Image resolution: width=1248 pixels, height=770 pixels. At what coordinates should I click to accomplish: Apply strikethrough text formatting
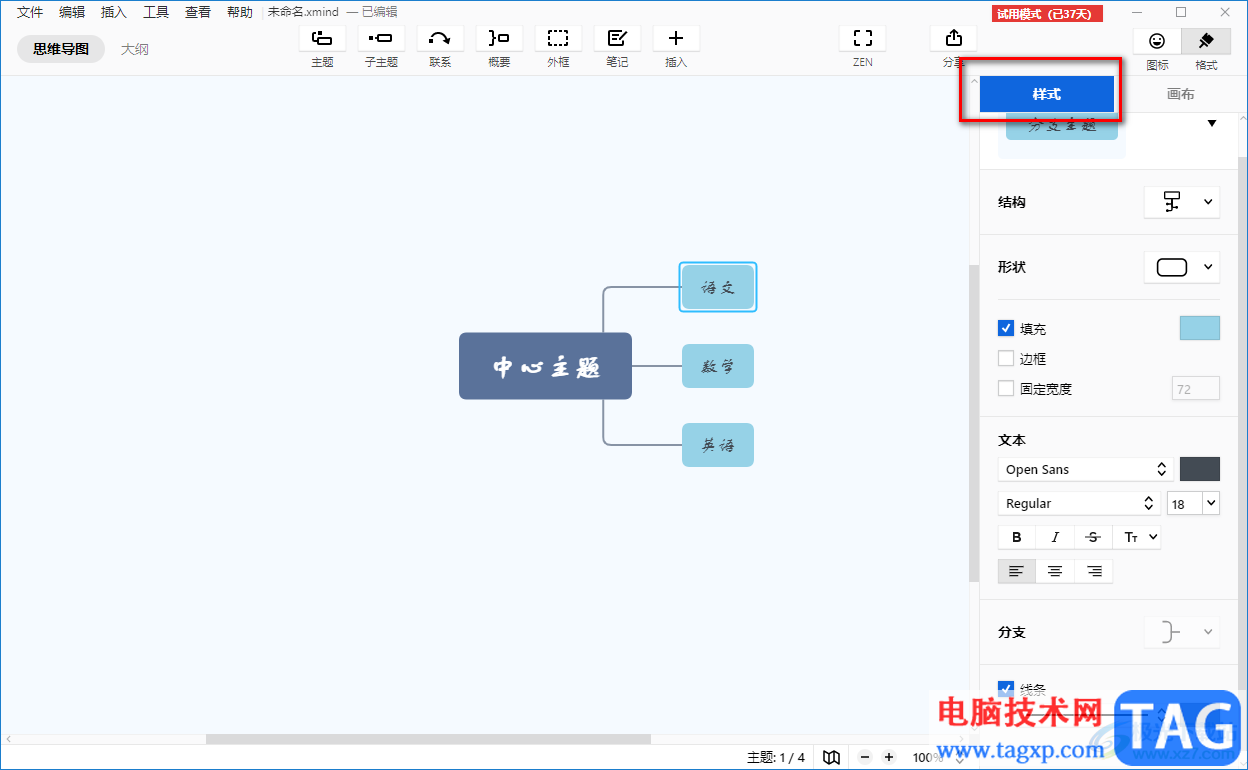click(x=1093, y=537)
